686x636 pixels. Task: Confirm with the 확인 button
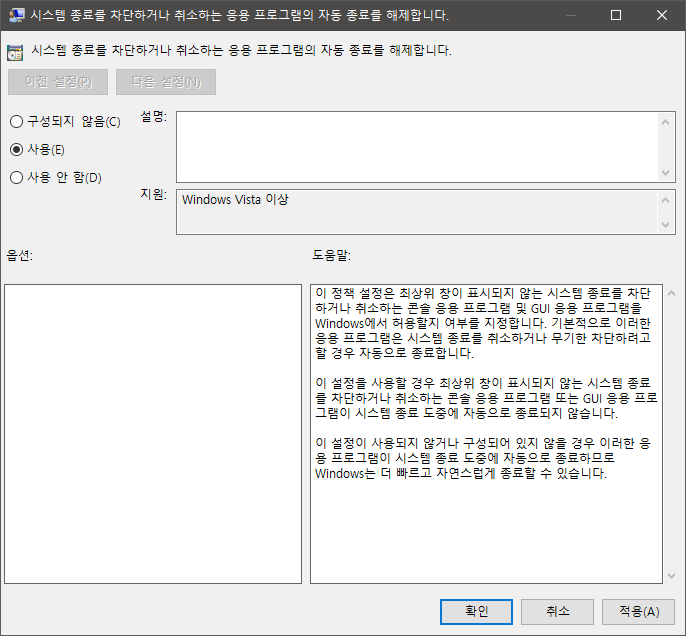476,612
